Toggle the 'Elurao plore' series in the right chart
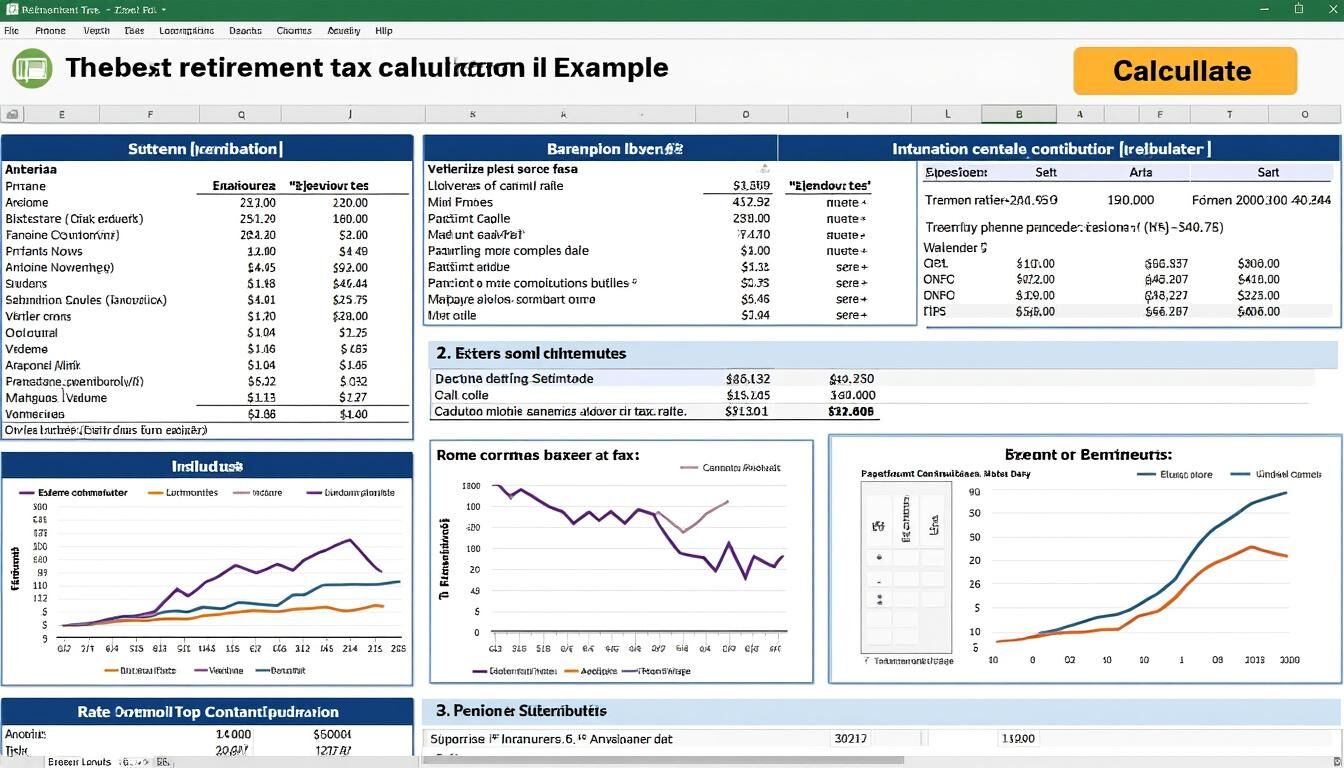Viewport: 1344px width, 768px height. click(1146, 473)
